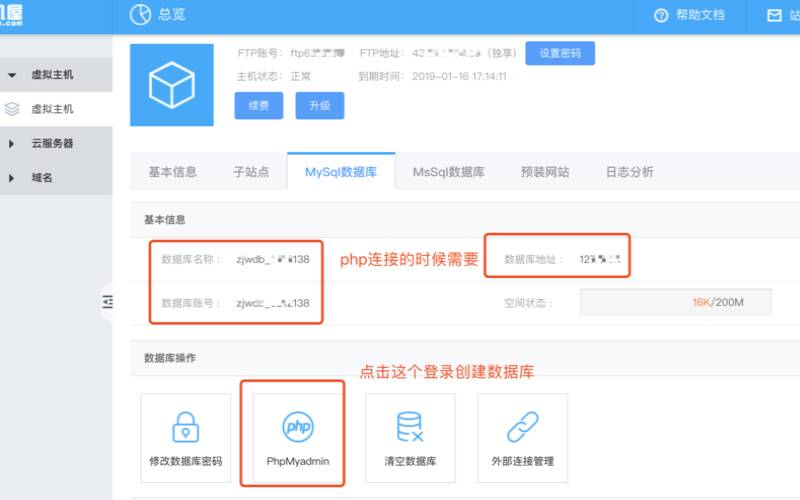Click the 数据库地址 value

pyautogui.click(x=599, y=259)
